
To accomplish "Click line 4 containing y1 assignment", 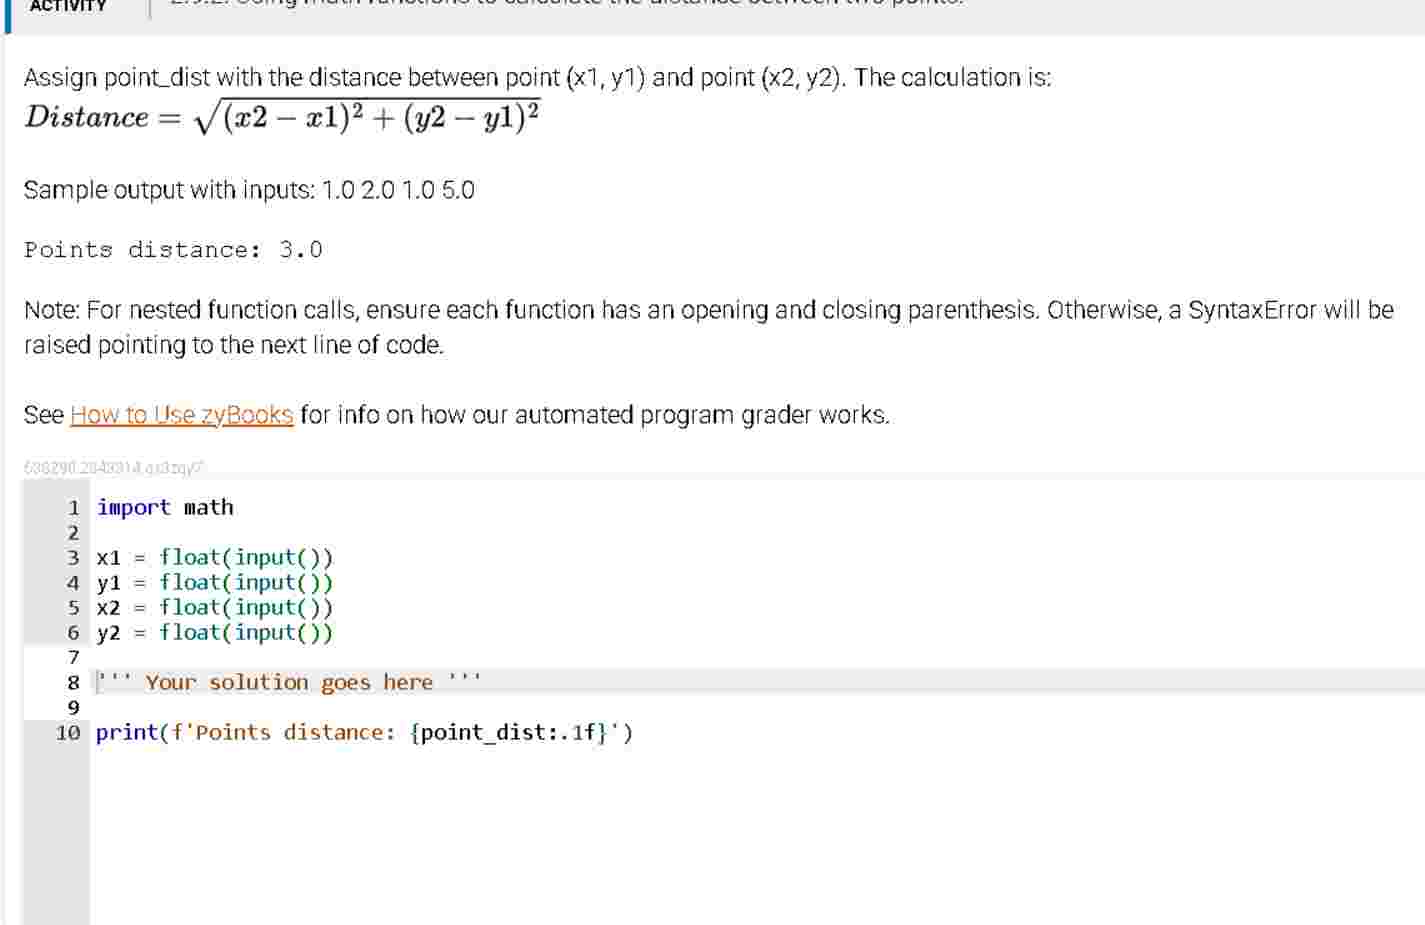I will coord(215,582).
